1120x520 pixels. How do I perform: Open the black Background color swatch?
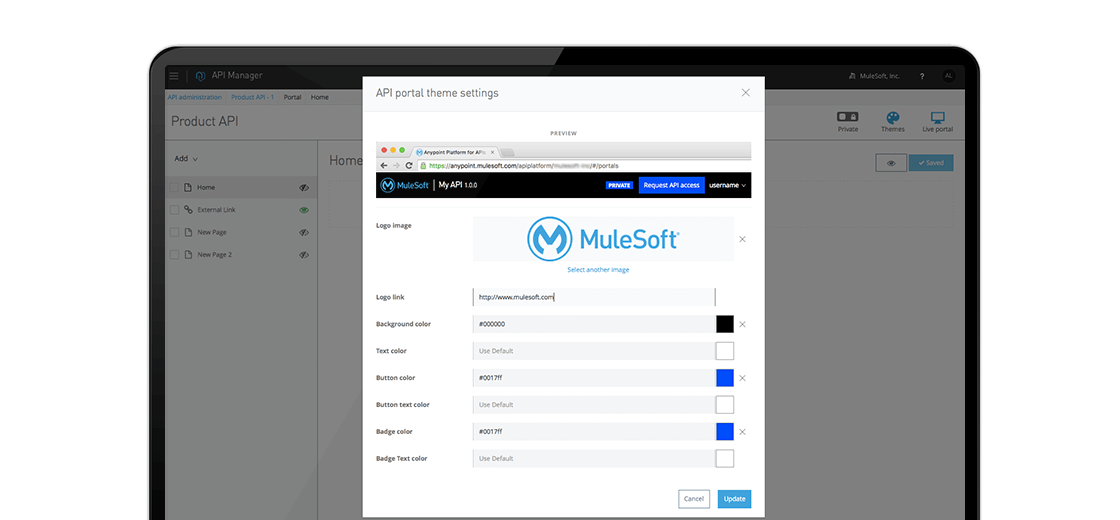725,324
